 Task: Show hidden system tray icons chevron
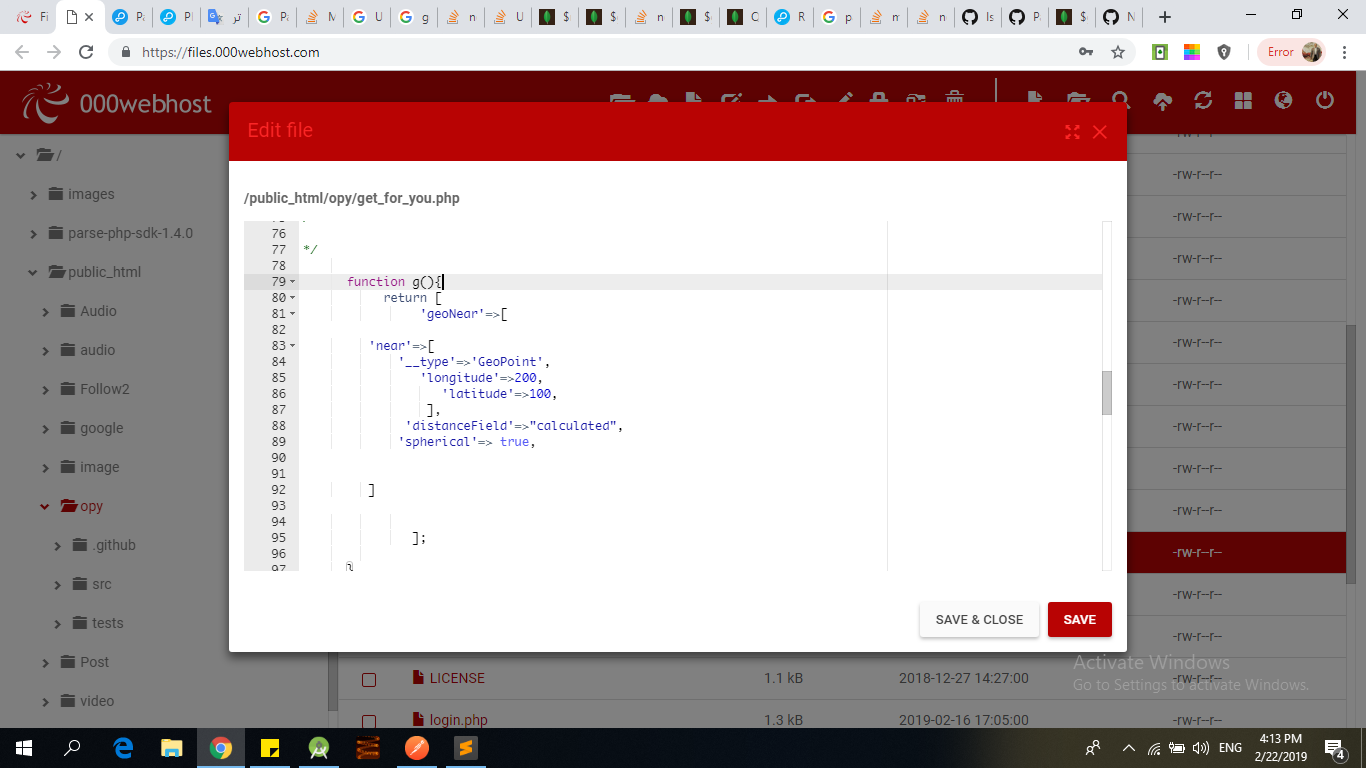[x=1129, y=748]
